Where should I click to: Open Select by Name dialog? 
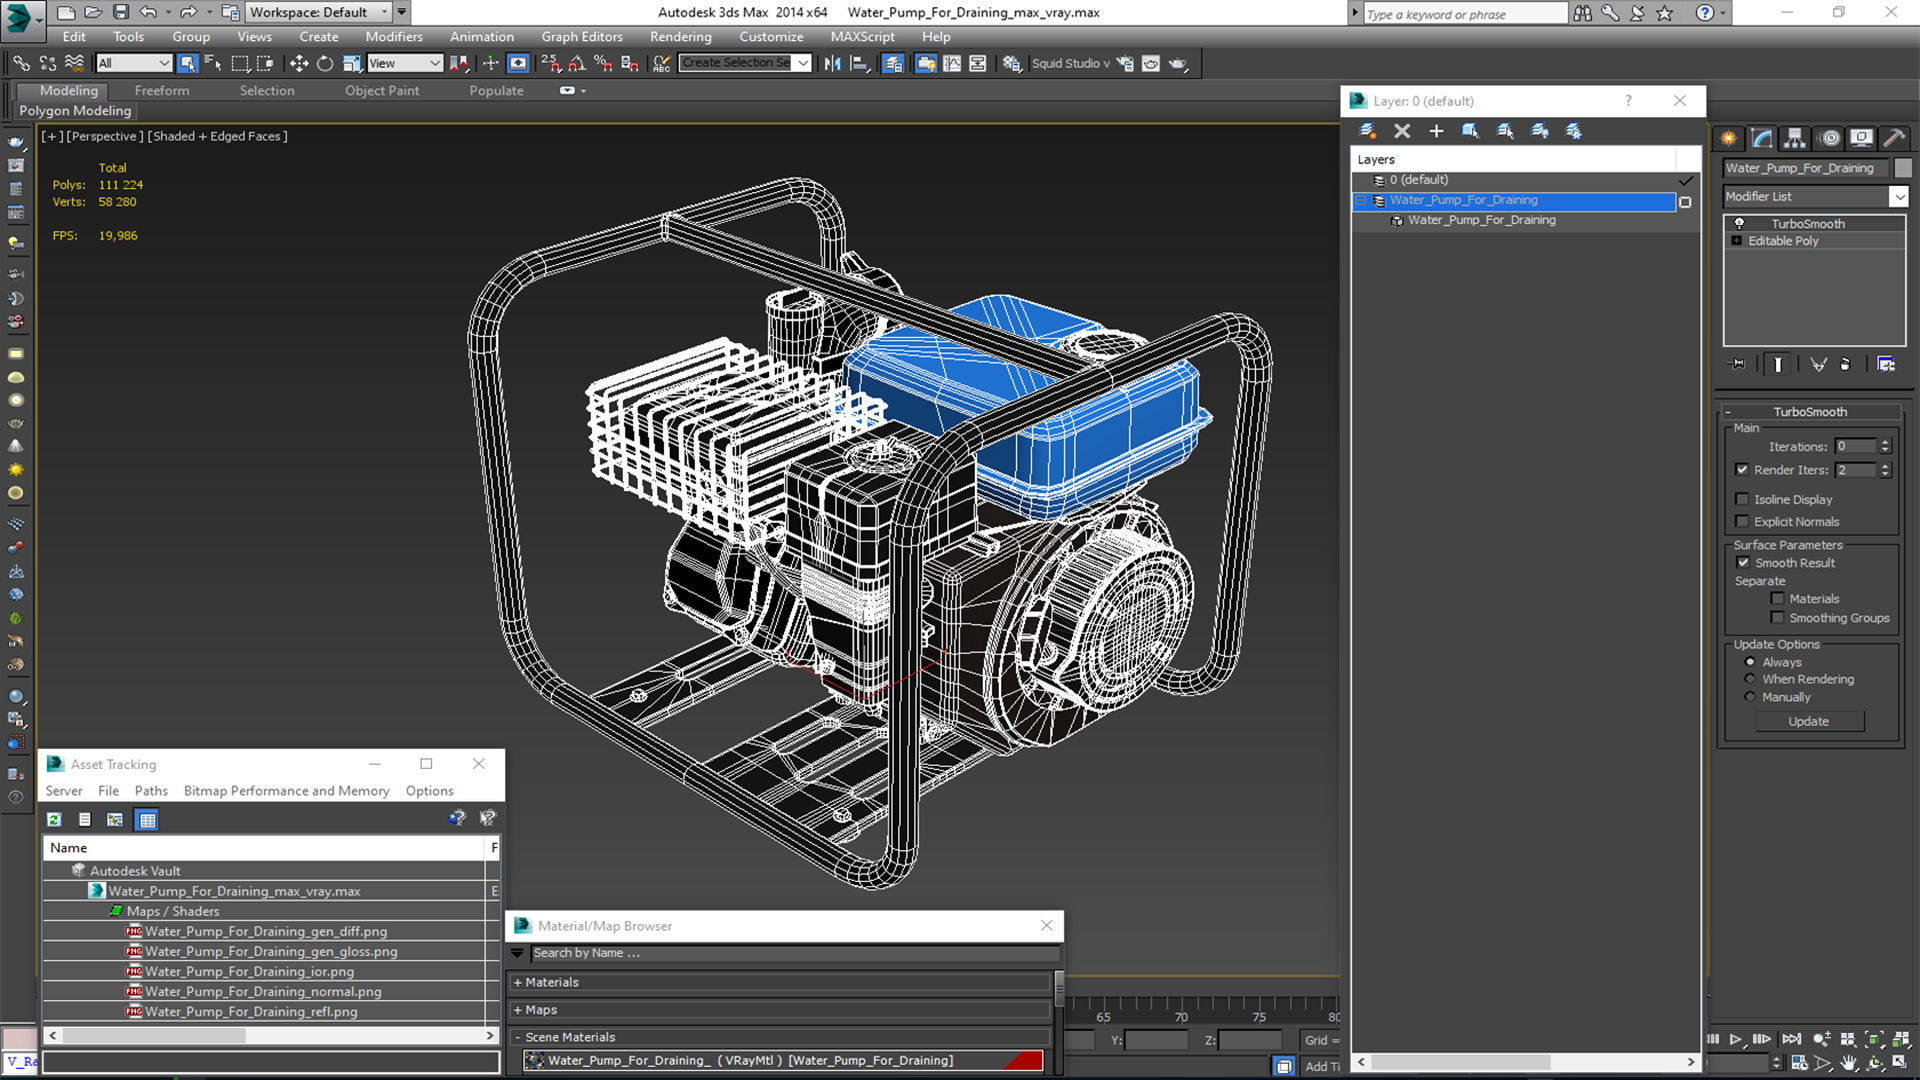pos(213,63)
